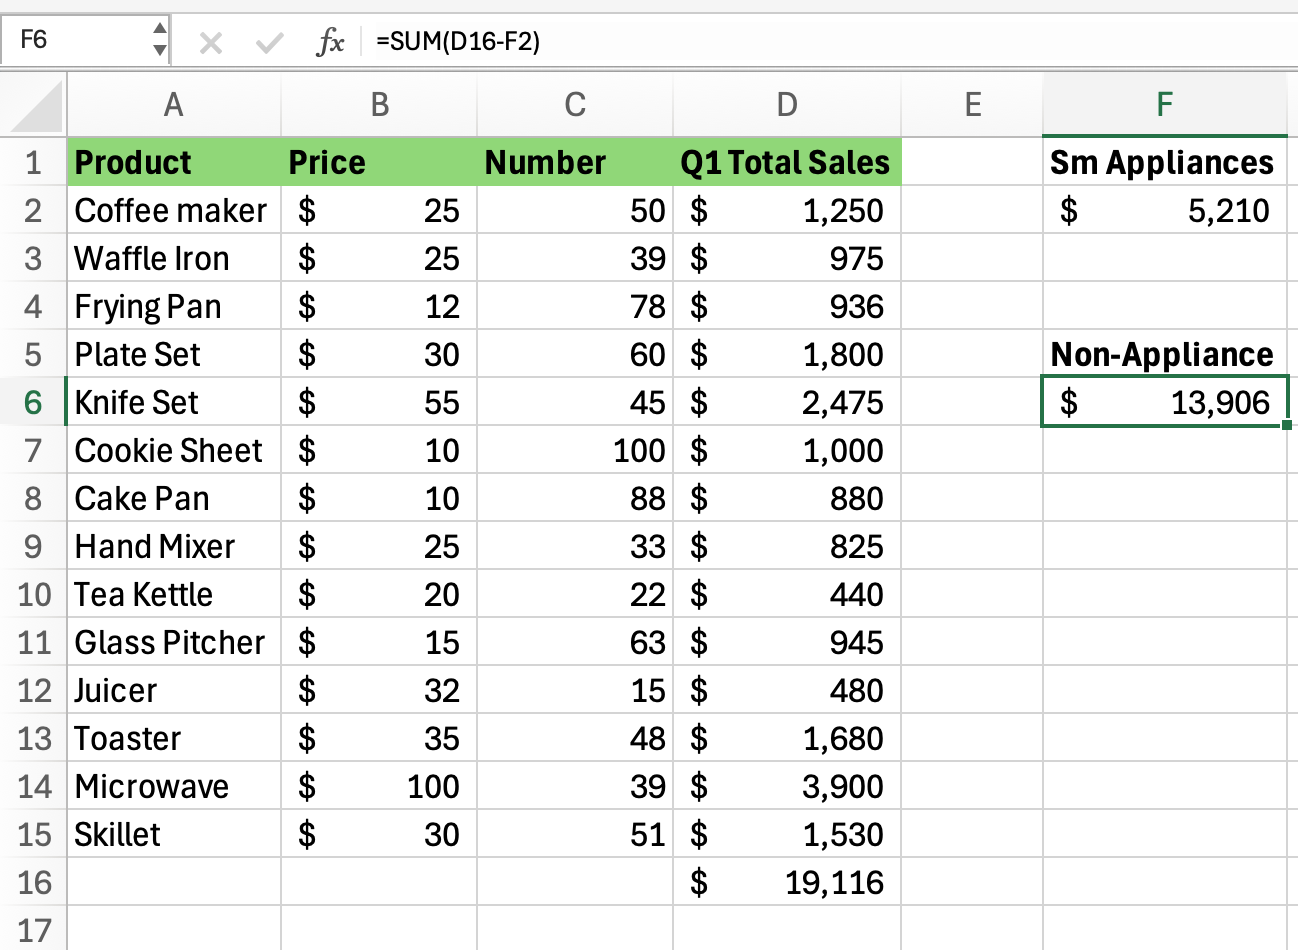The image size is (1298, 950).
Task: Click the confirm entry checkmark icon
Action: tap(269, 42)
